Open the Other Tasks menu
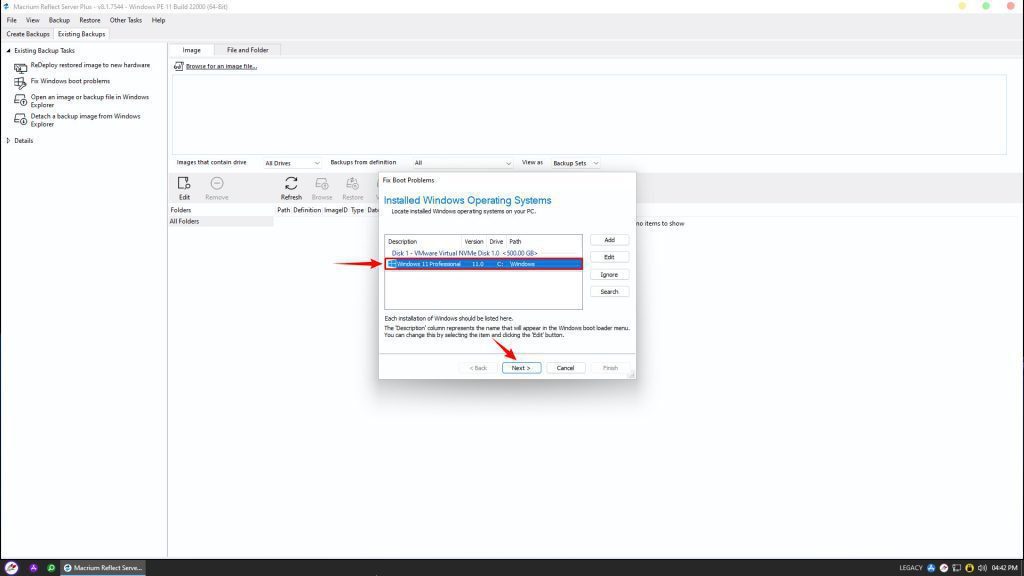The height and width of the screenshot is (576, 1024). click(x=125, y=20)
